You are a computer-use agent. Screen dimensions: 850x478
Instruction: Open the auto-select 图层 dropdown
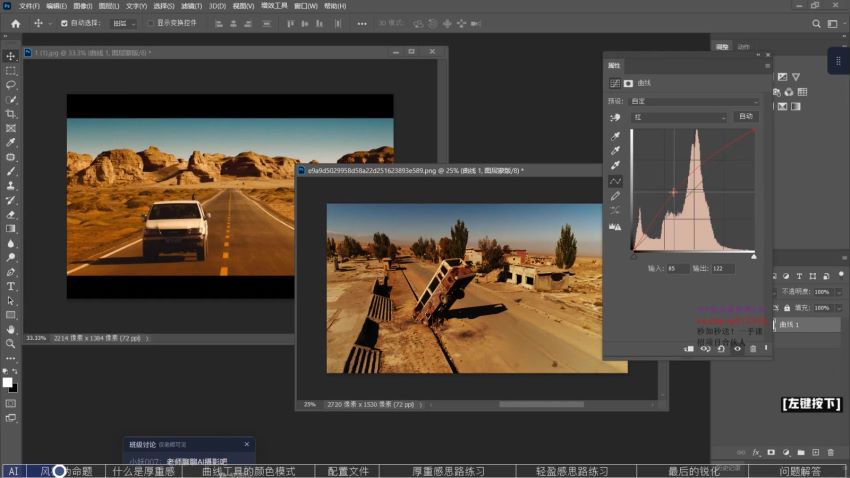pyautogui.click(x=124, y=23)
